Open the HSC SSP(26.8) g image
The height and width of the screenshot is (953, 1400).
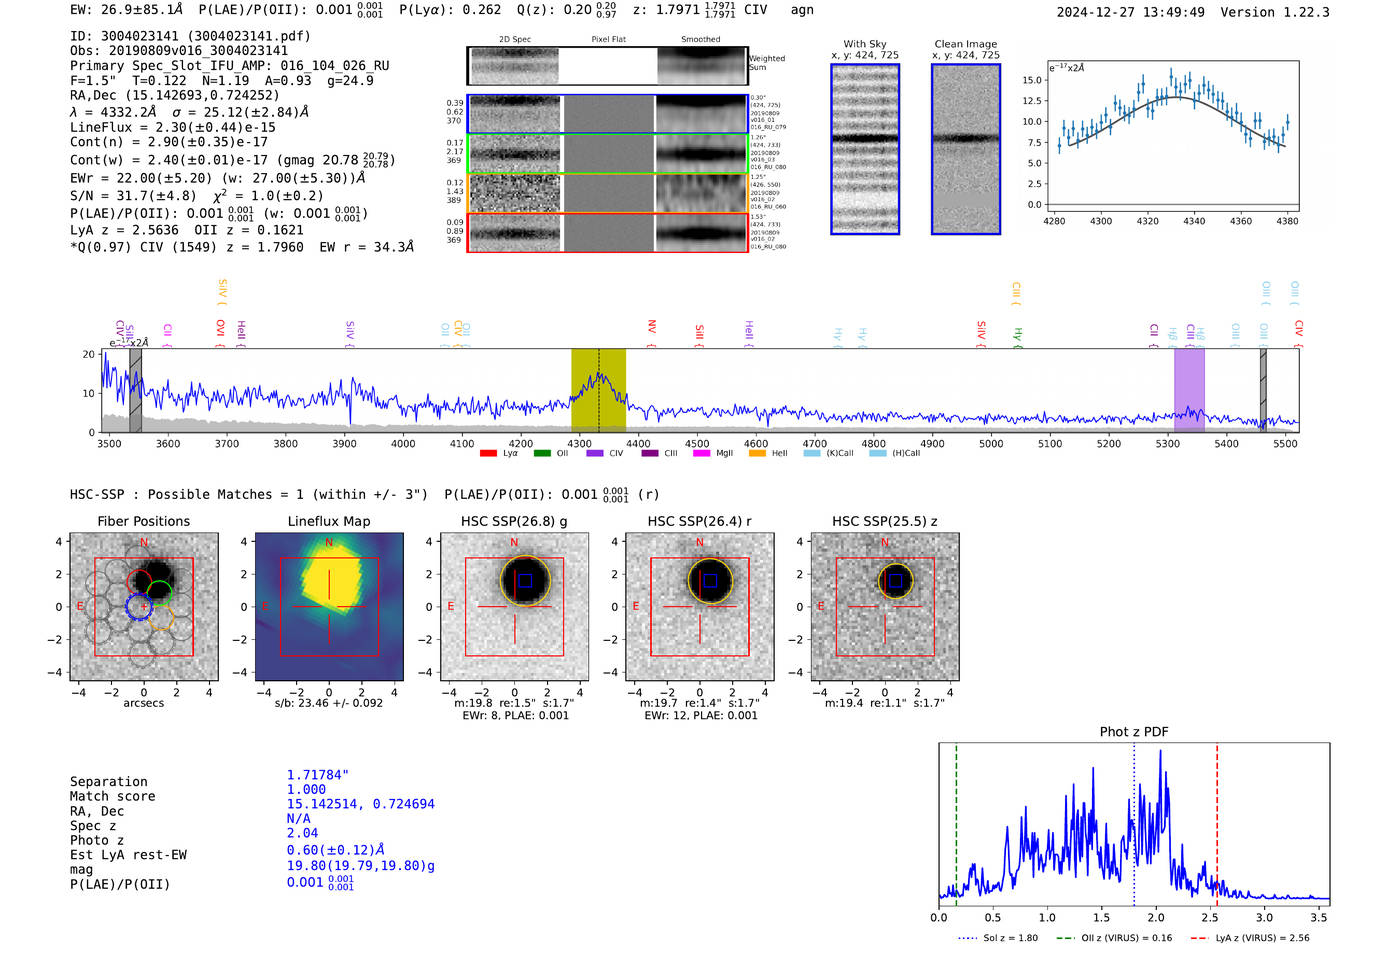[514, 607]
